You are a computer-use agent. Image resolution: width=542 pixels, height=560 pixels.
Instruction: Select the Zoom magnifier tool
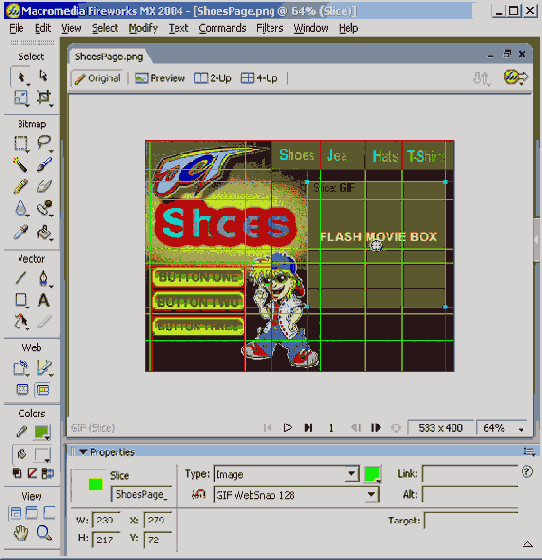(44, 533)
